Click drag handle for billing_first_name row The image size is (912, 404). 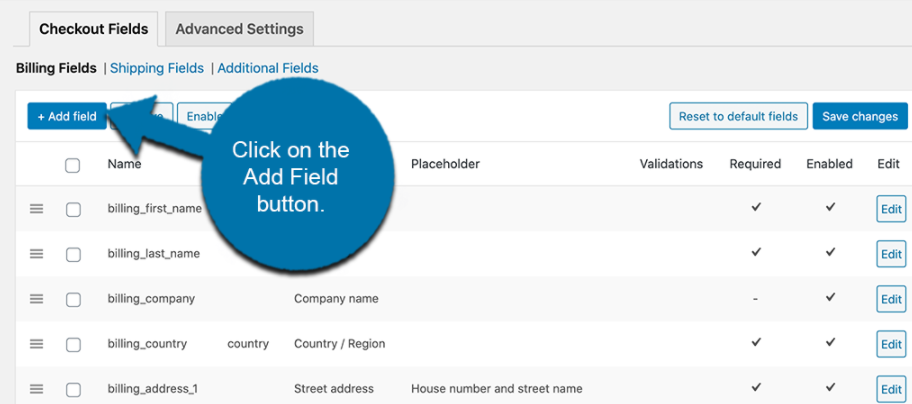(37, 209)
